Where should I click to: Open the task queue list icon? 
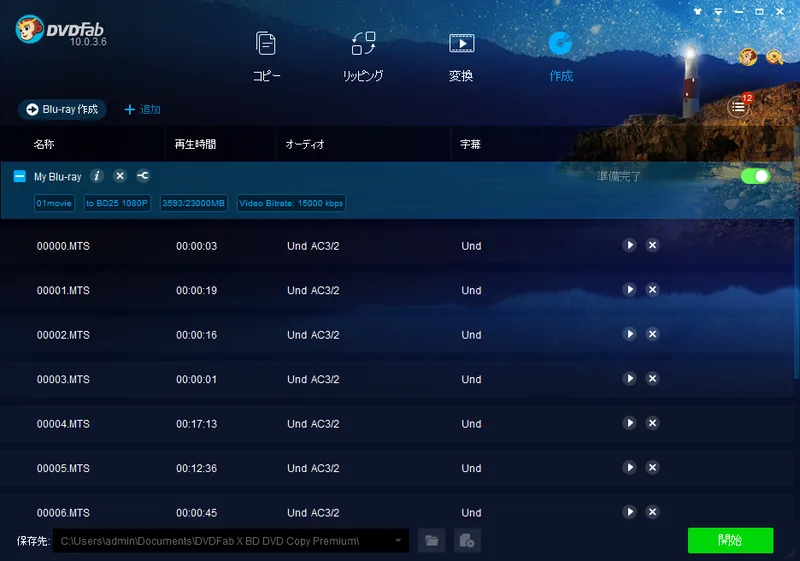tap(738, 108)
